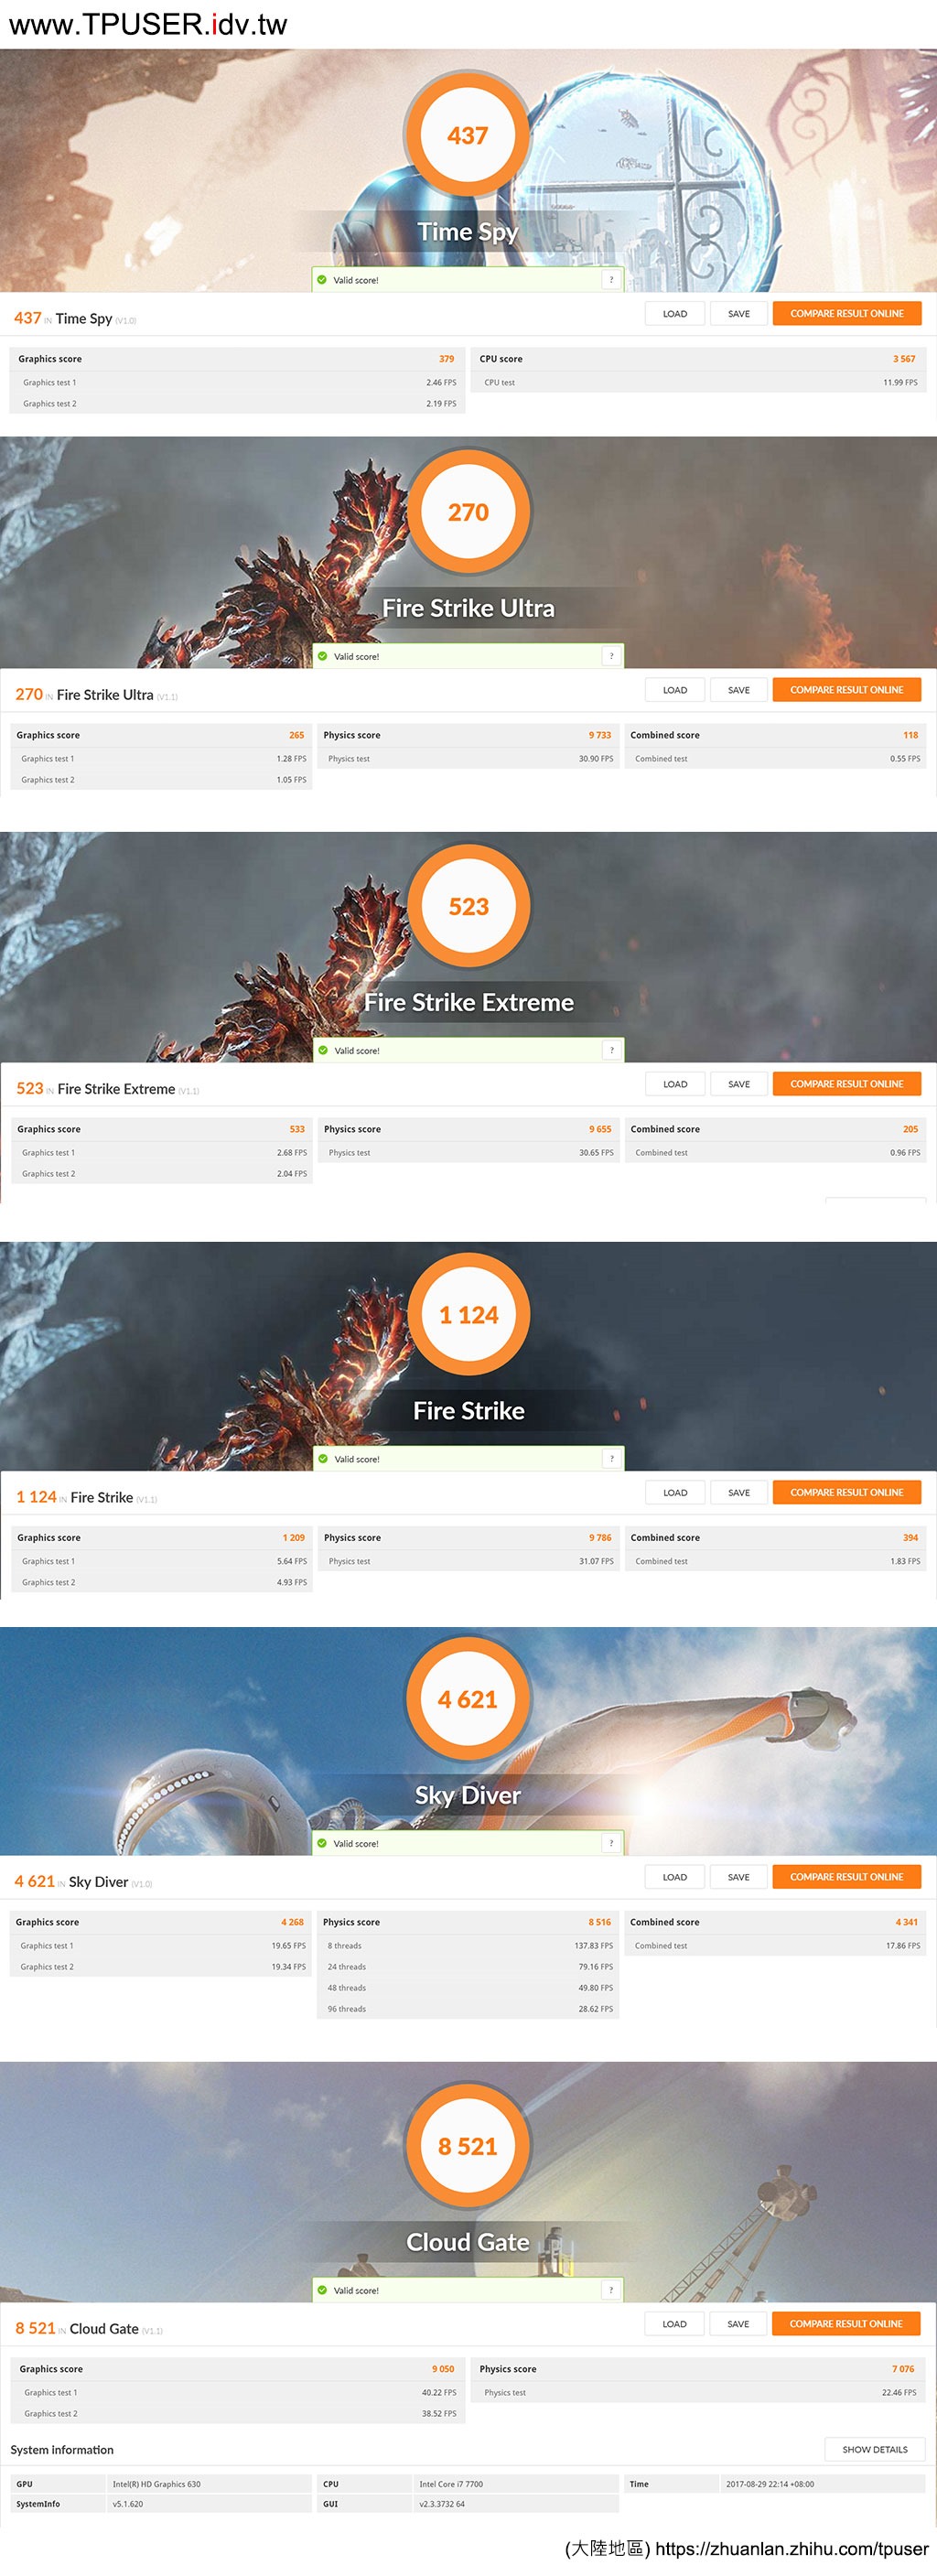Save the Fire Strike Ultra result
This screenshot has width=937, height=2576.
pyautogui.click(x=739, y=690)
